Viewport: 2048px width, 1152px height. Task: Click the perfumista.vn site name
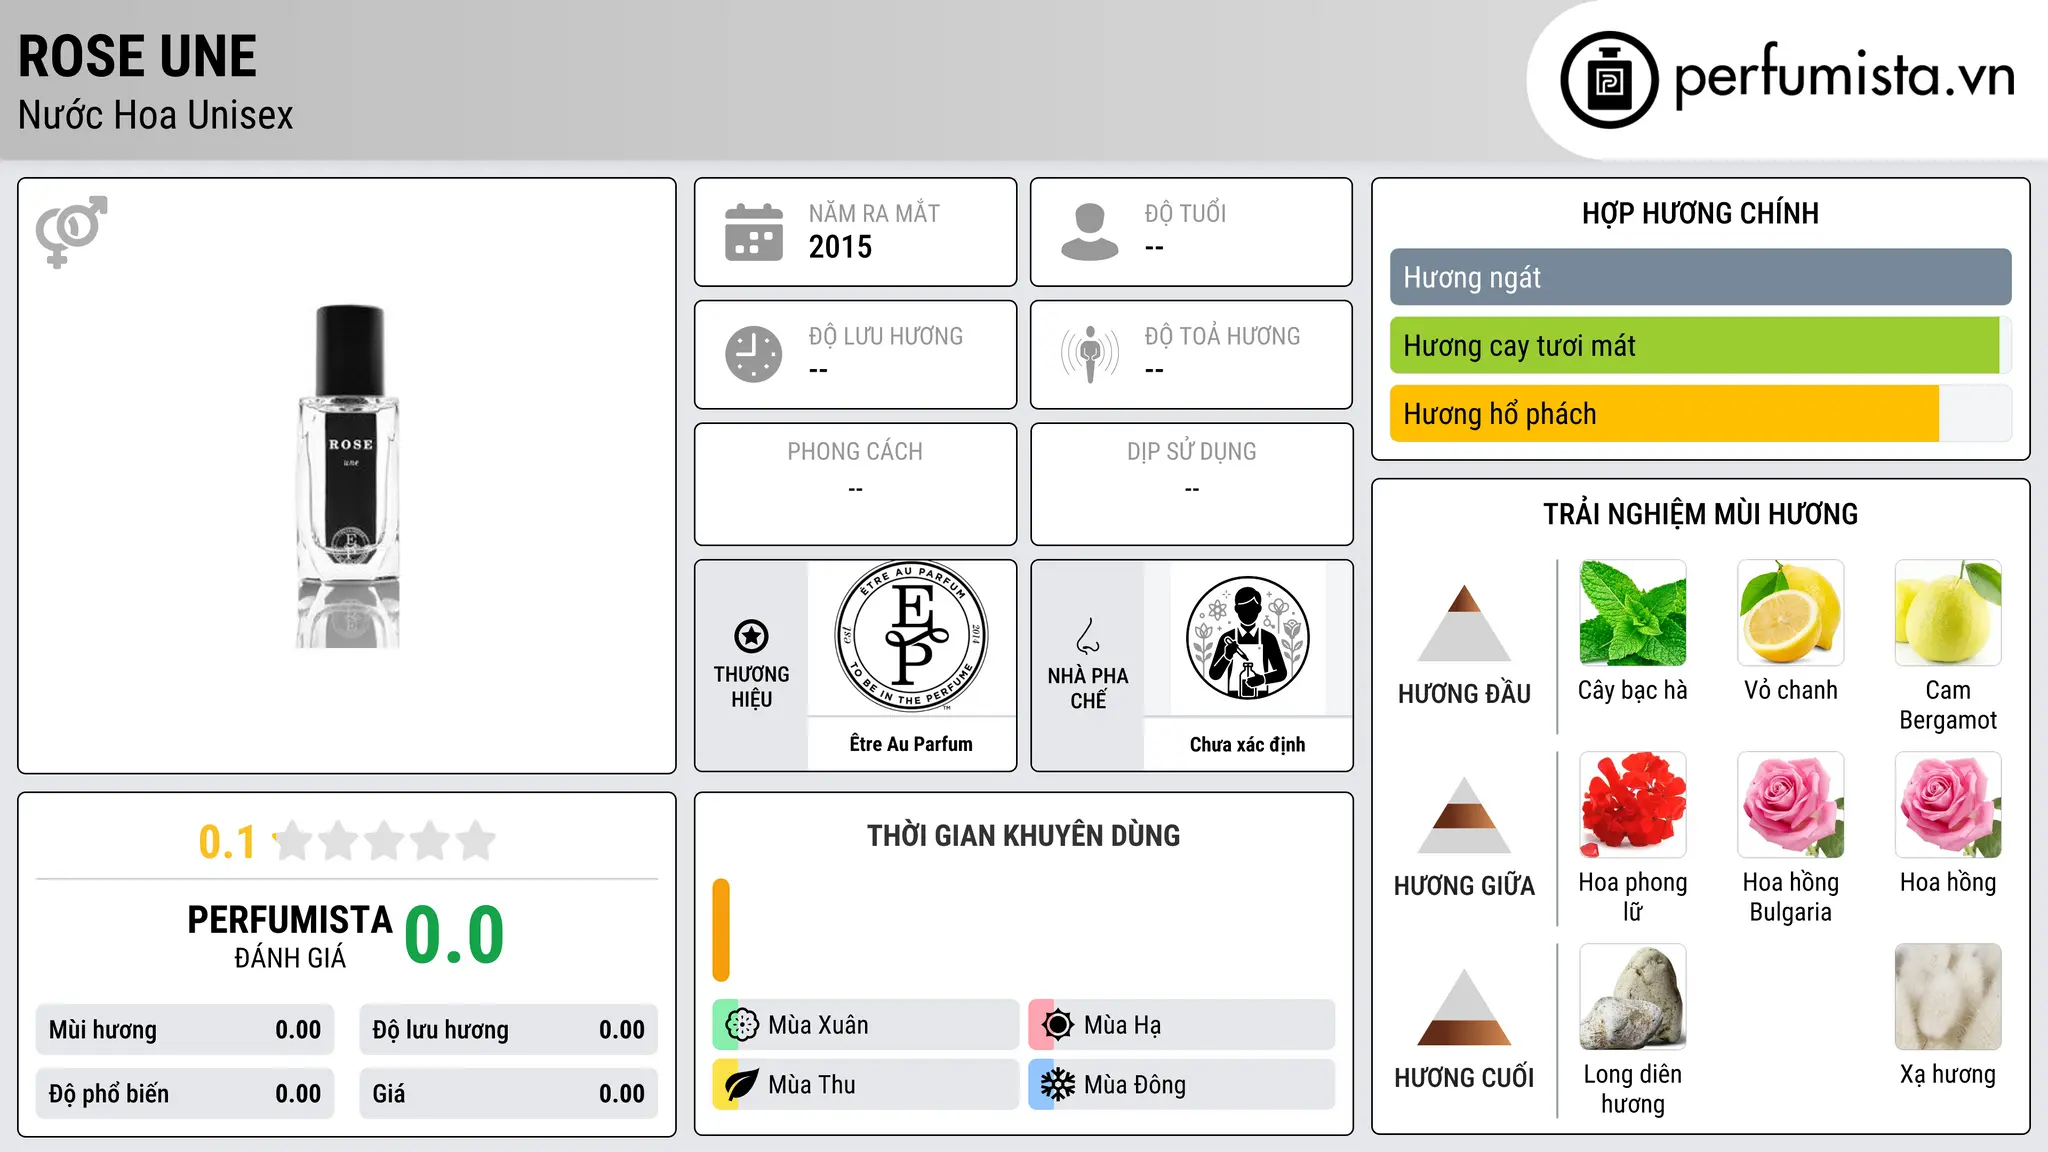click(x=1844, y=77)
